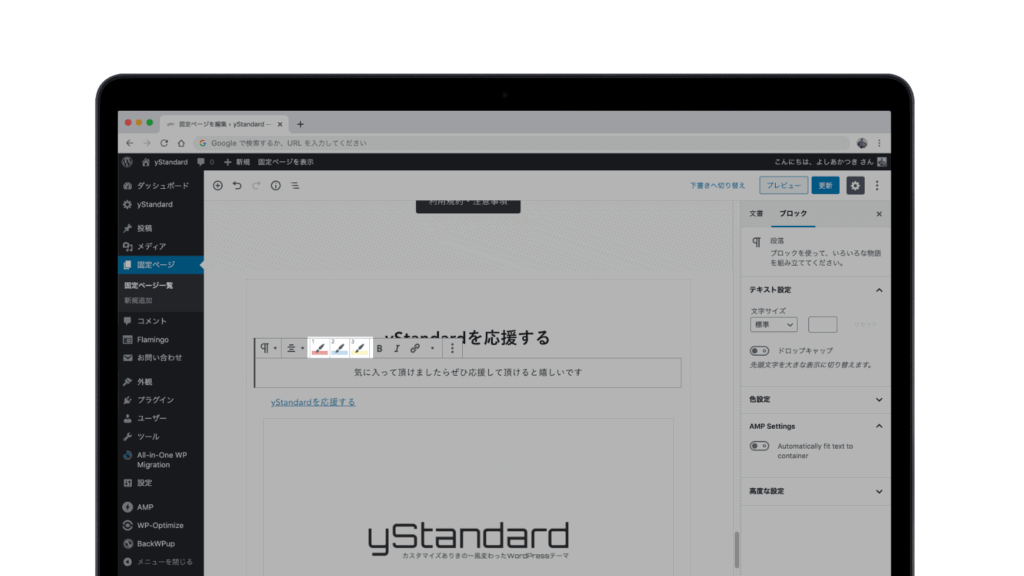The image size is (1024, 576).
Task: Switch the page to draft
Action: pos(717,185)
